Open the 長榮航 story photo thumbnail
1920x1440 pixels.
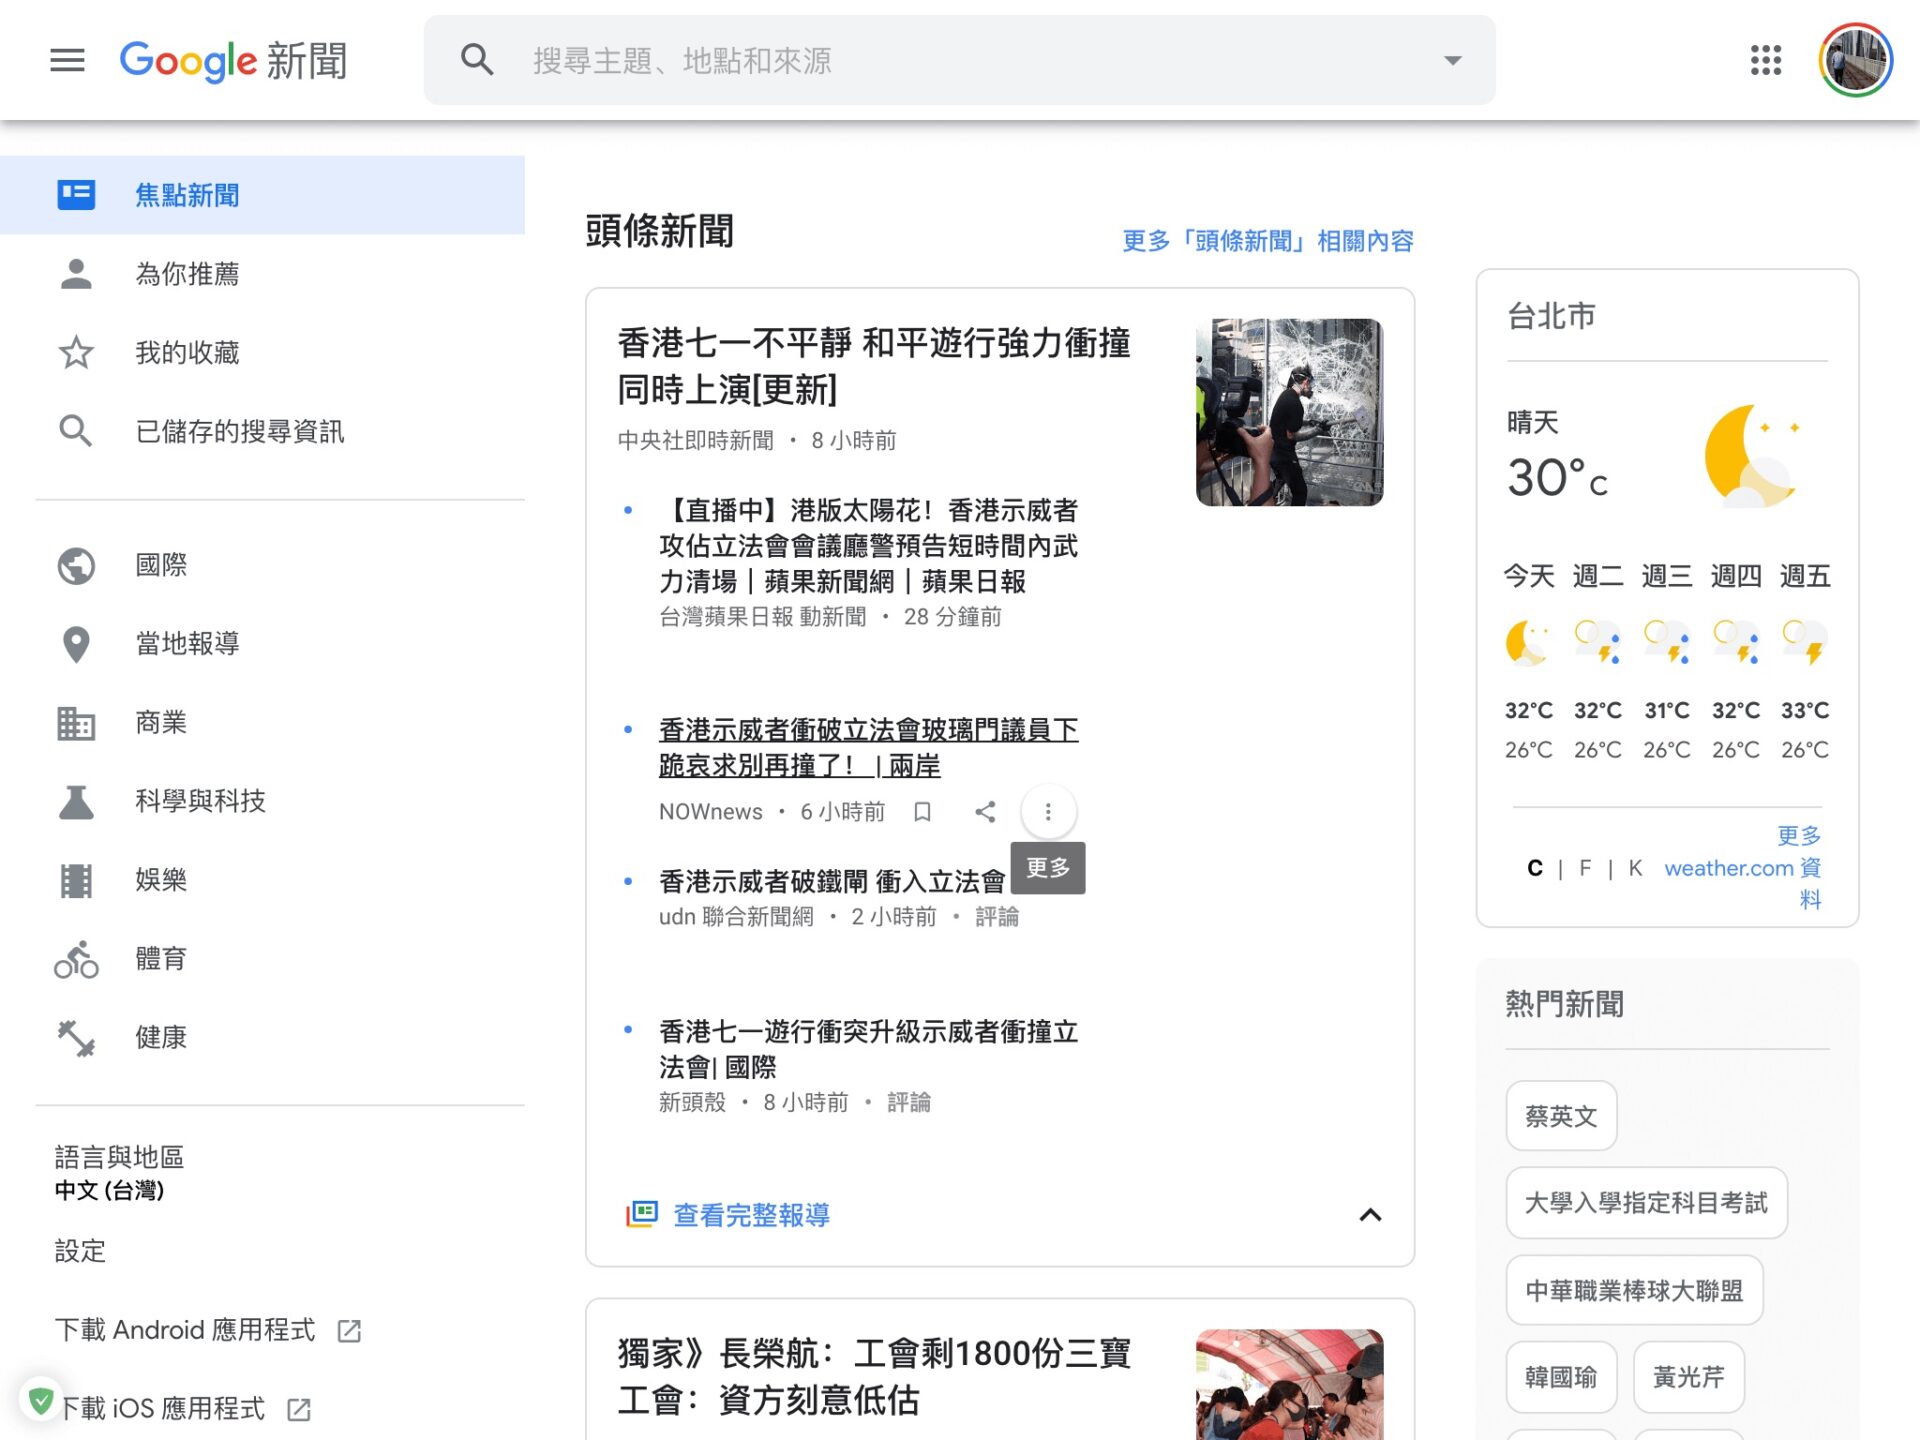pos(1289,1385)
